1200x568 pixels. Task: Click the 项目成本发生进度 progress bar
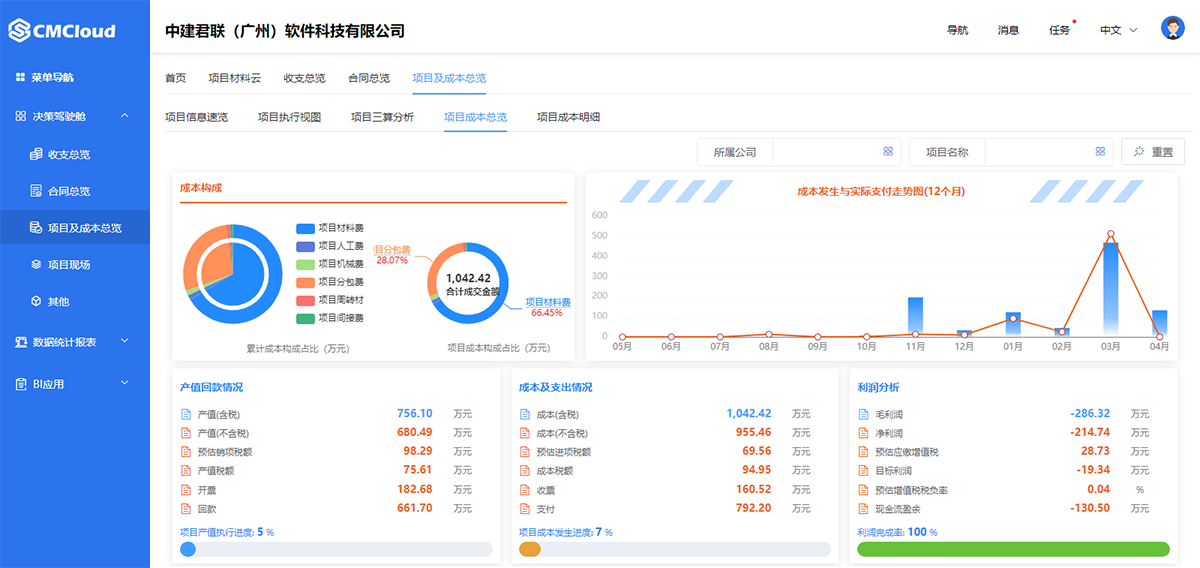tap(675, 549)
